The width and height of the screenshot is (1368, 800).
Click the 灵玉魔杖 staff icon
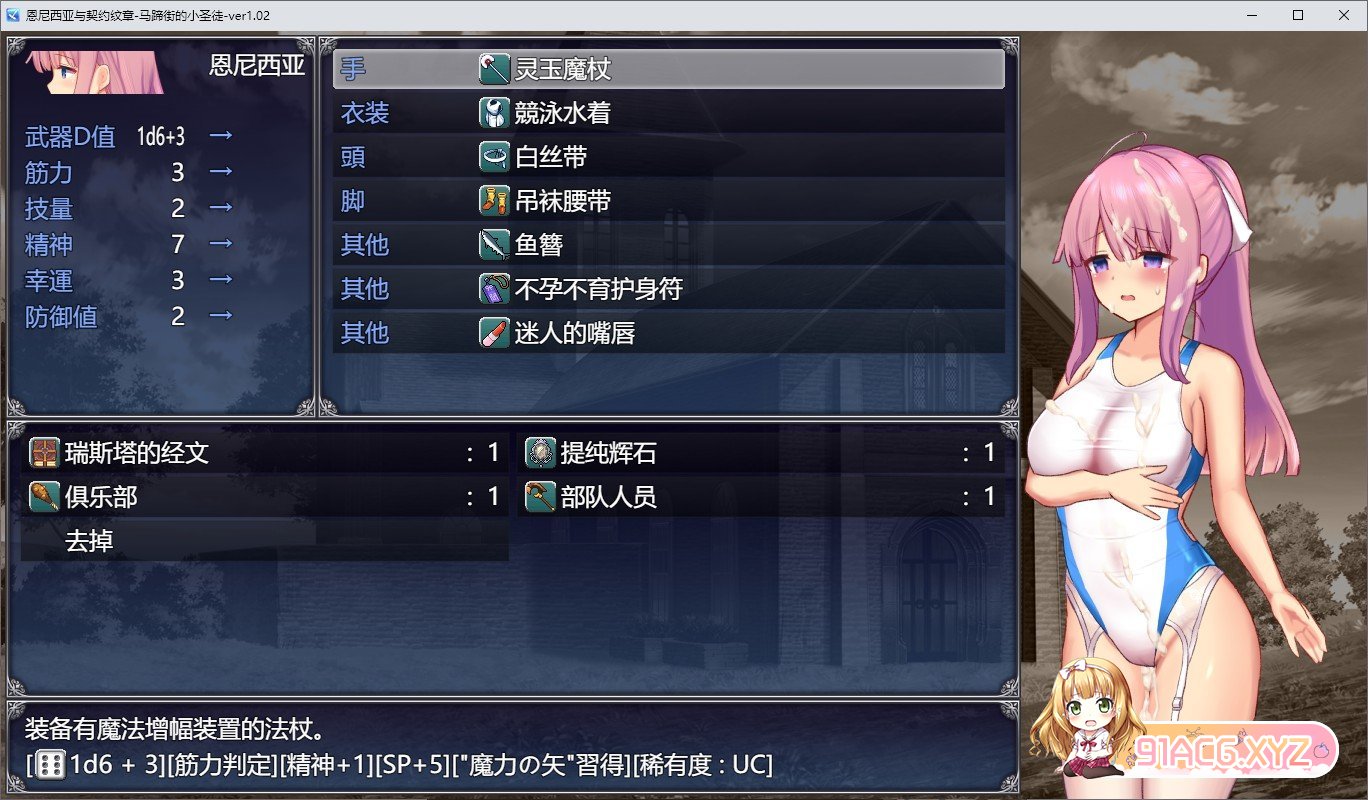495,69
